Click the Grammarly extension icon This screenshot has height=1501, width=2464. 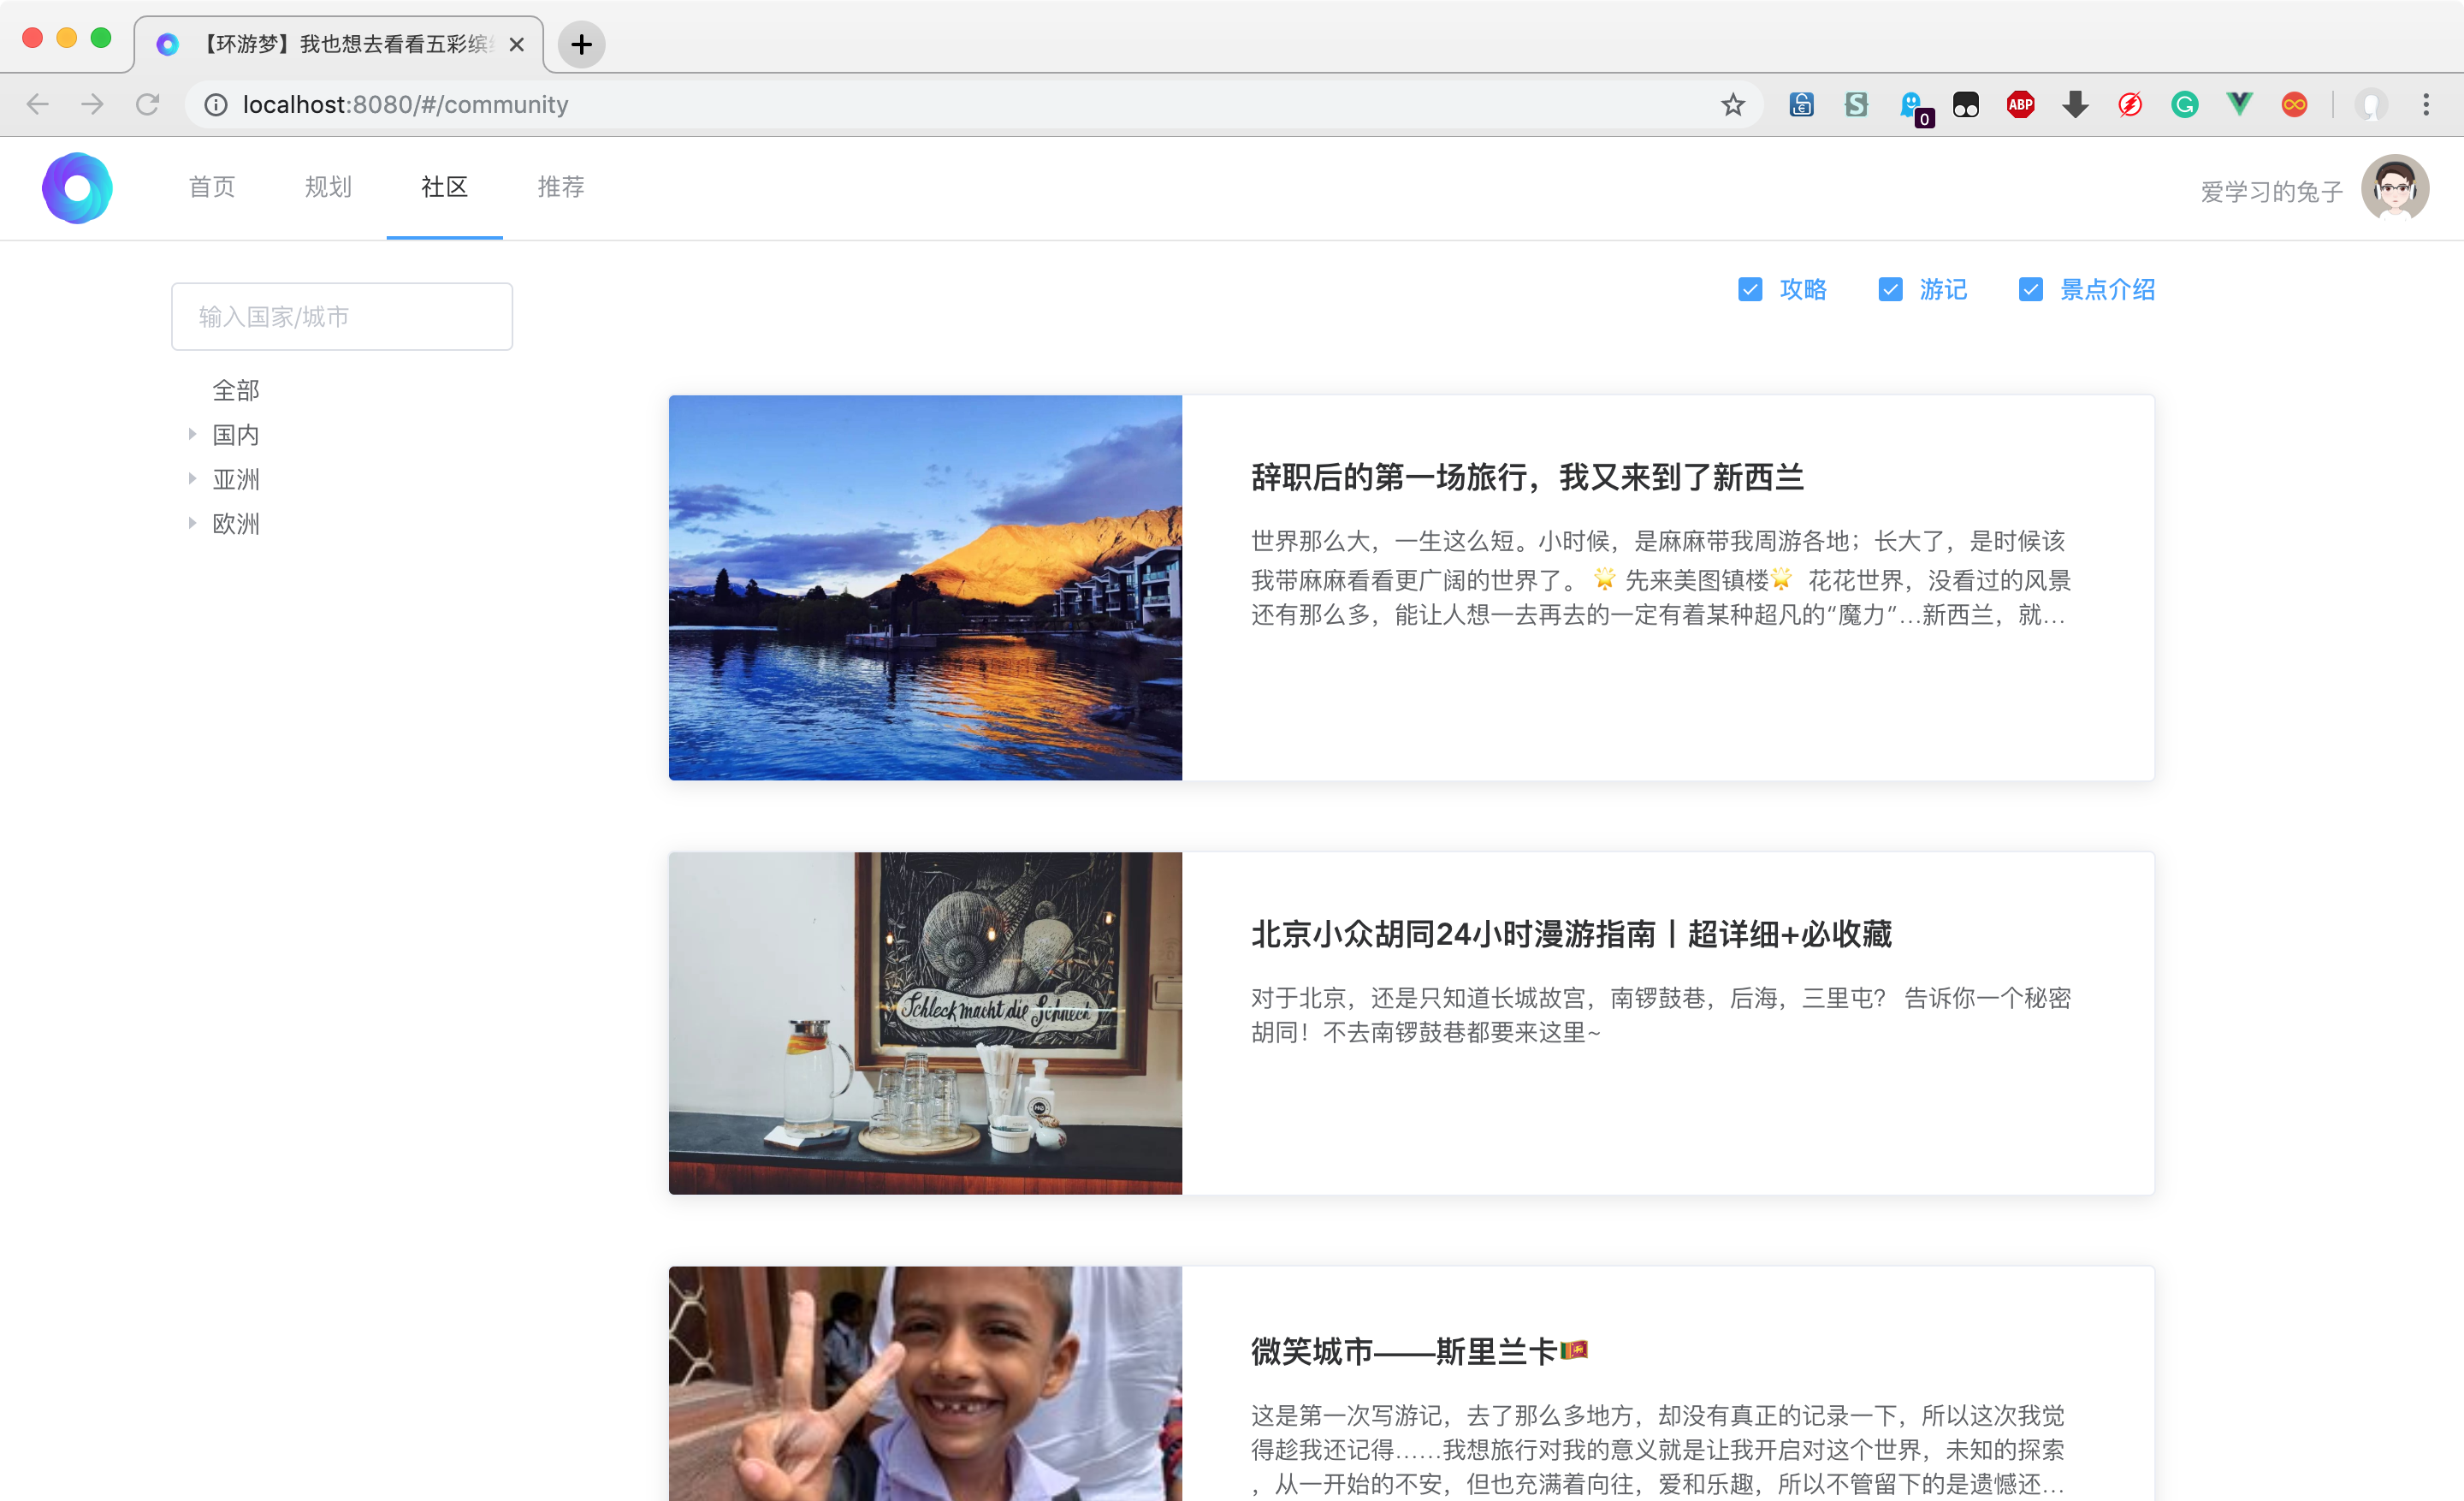pos(2184,105)
